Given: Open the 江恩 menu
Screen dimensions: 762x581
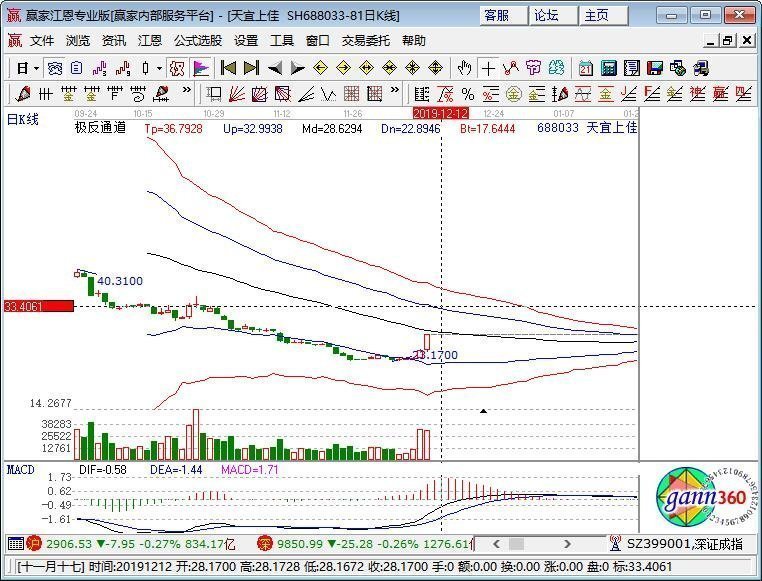Looking at the screenshot, I should 150,41.
